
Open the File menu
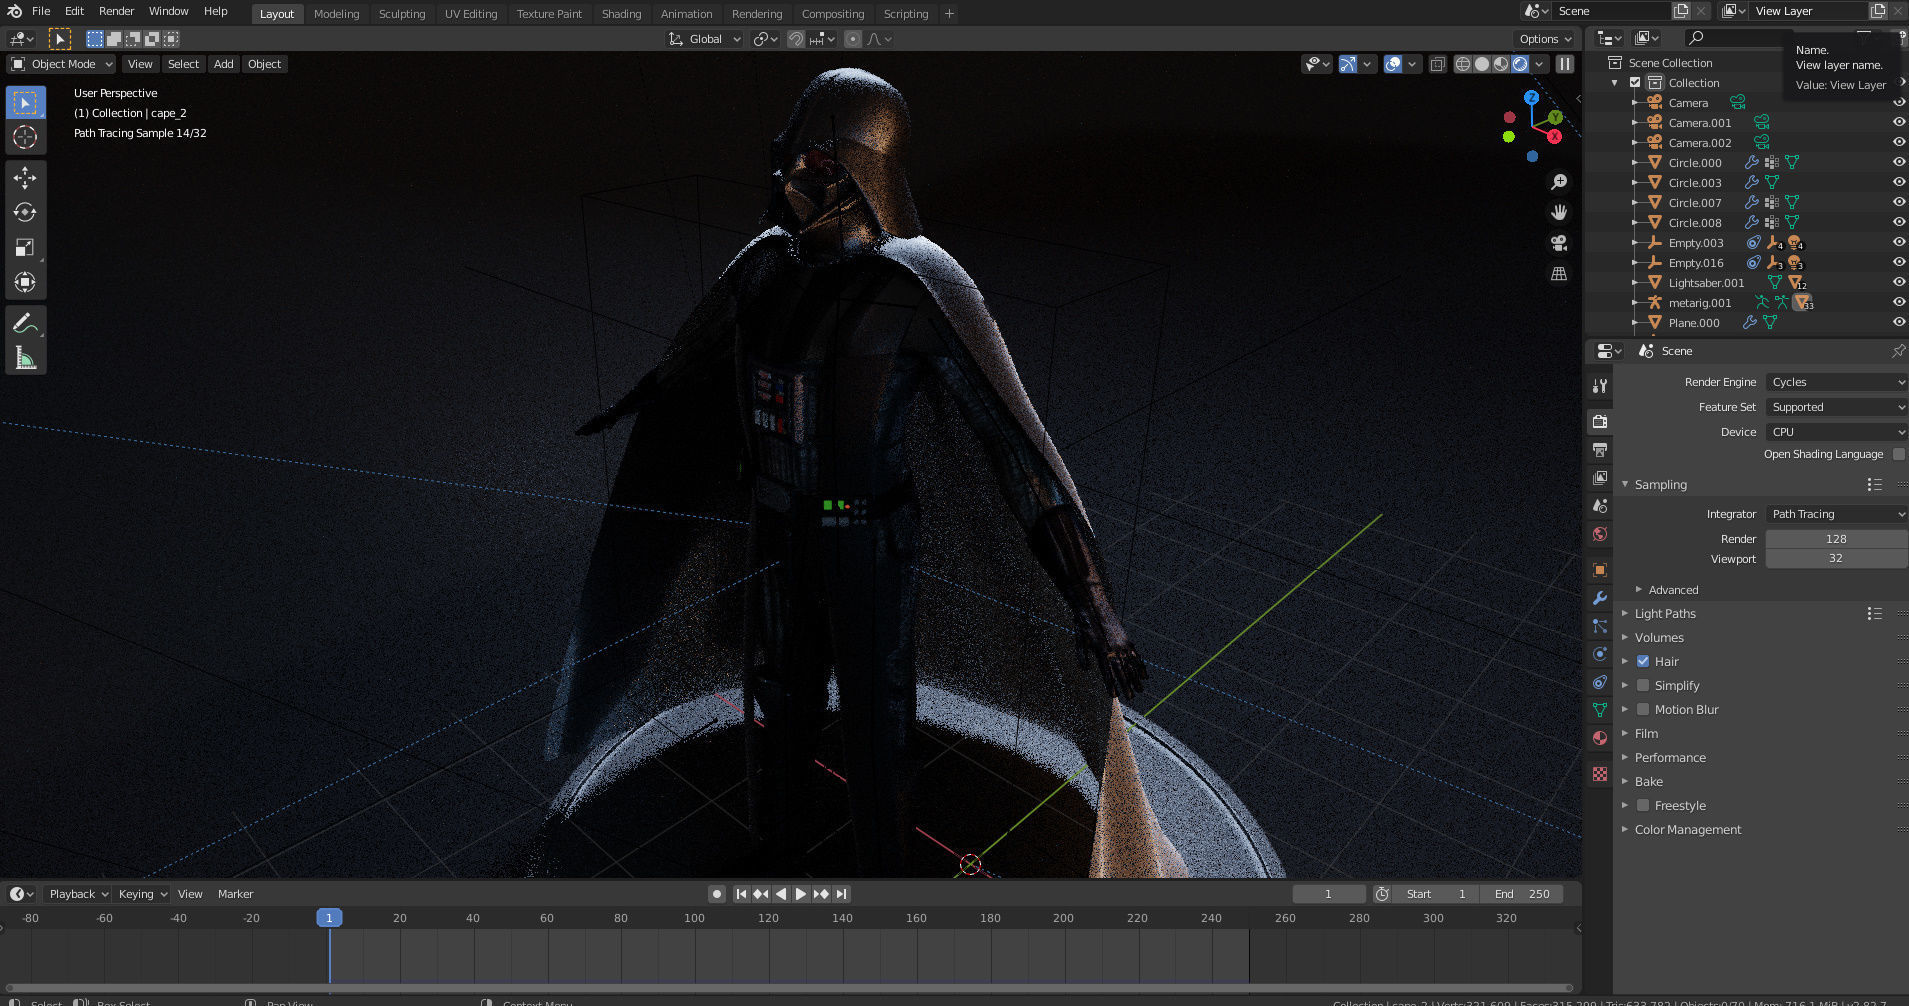(41, 11)
